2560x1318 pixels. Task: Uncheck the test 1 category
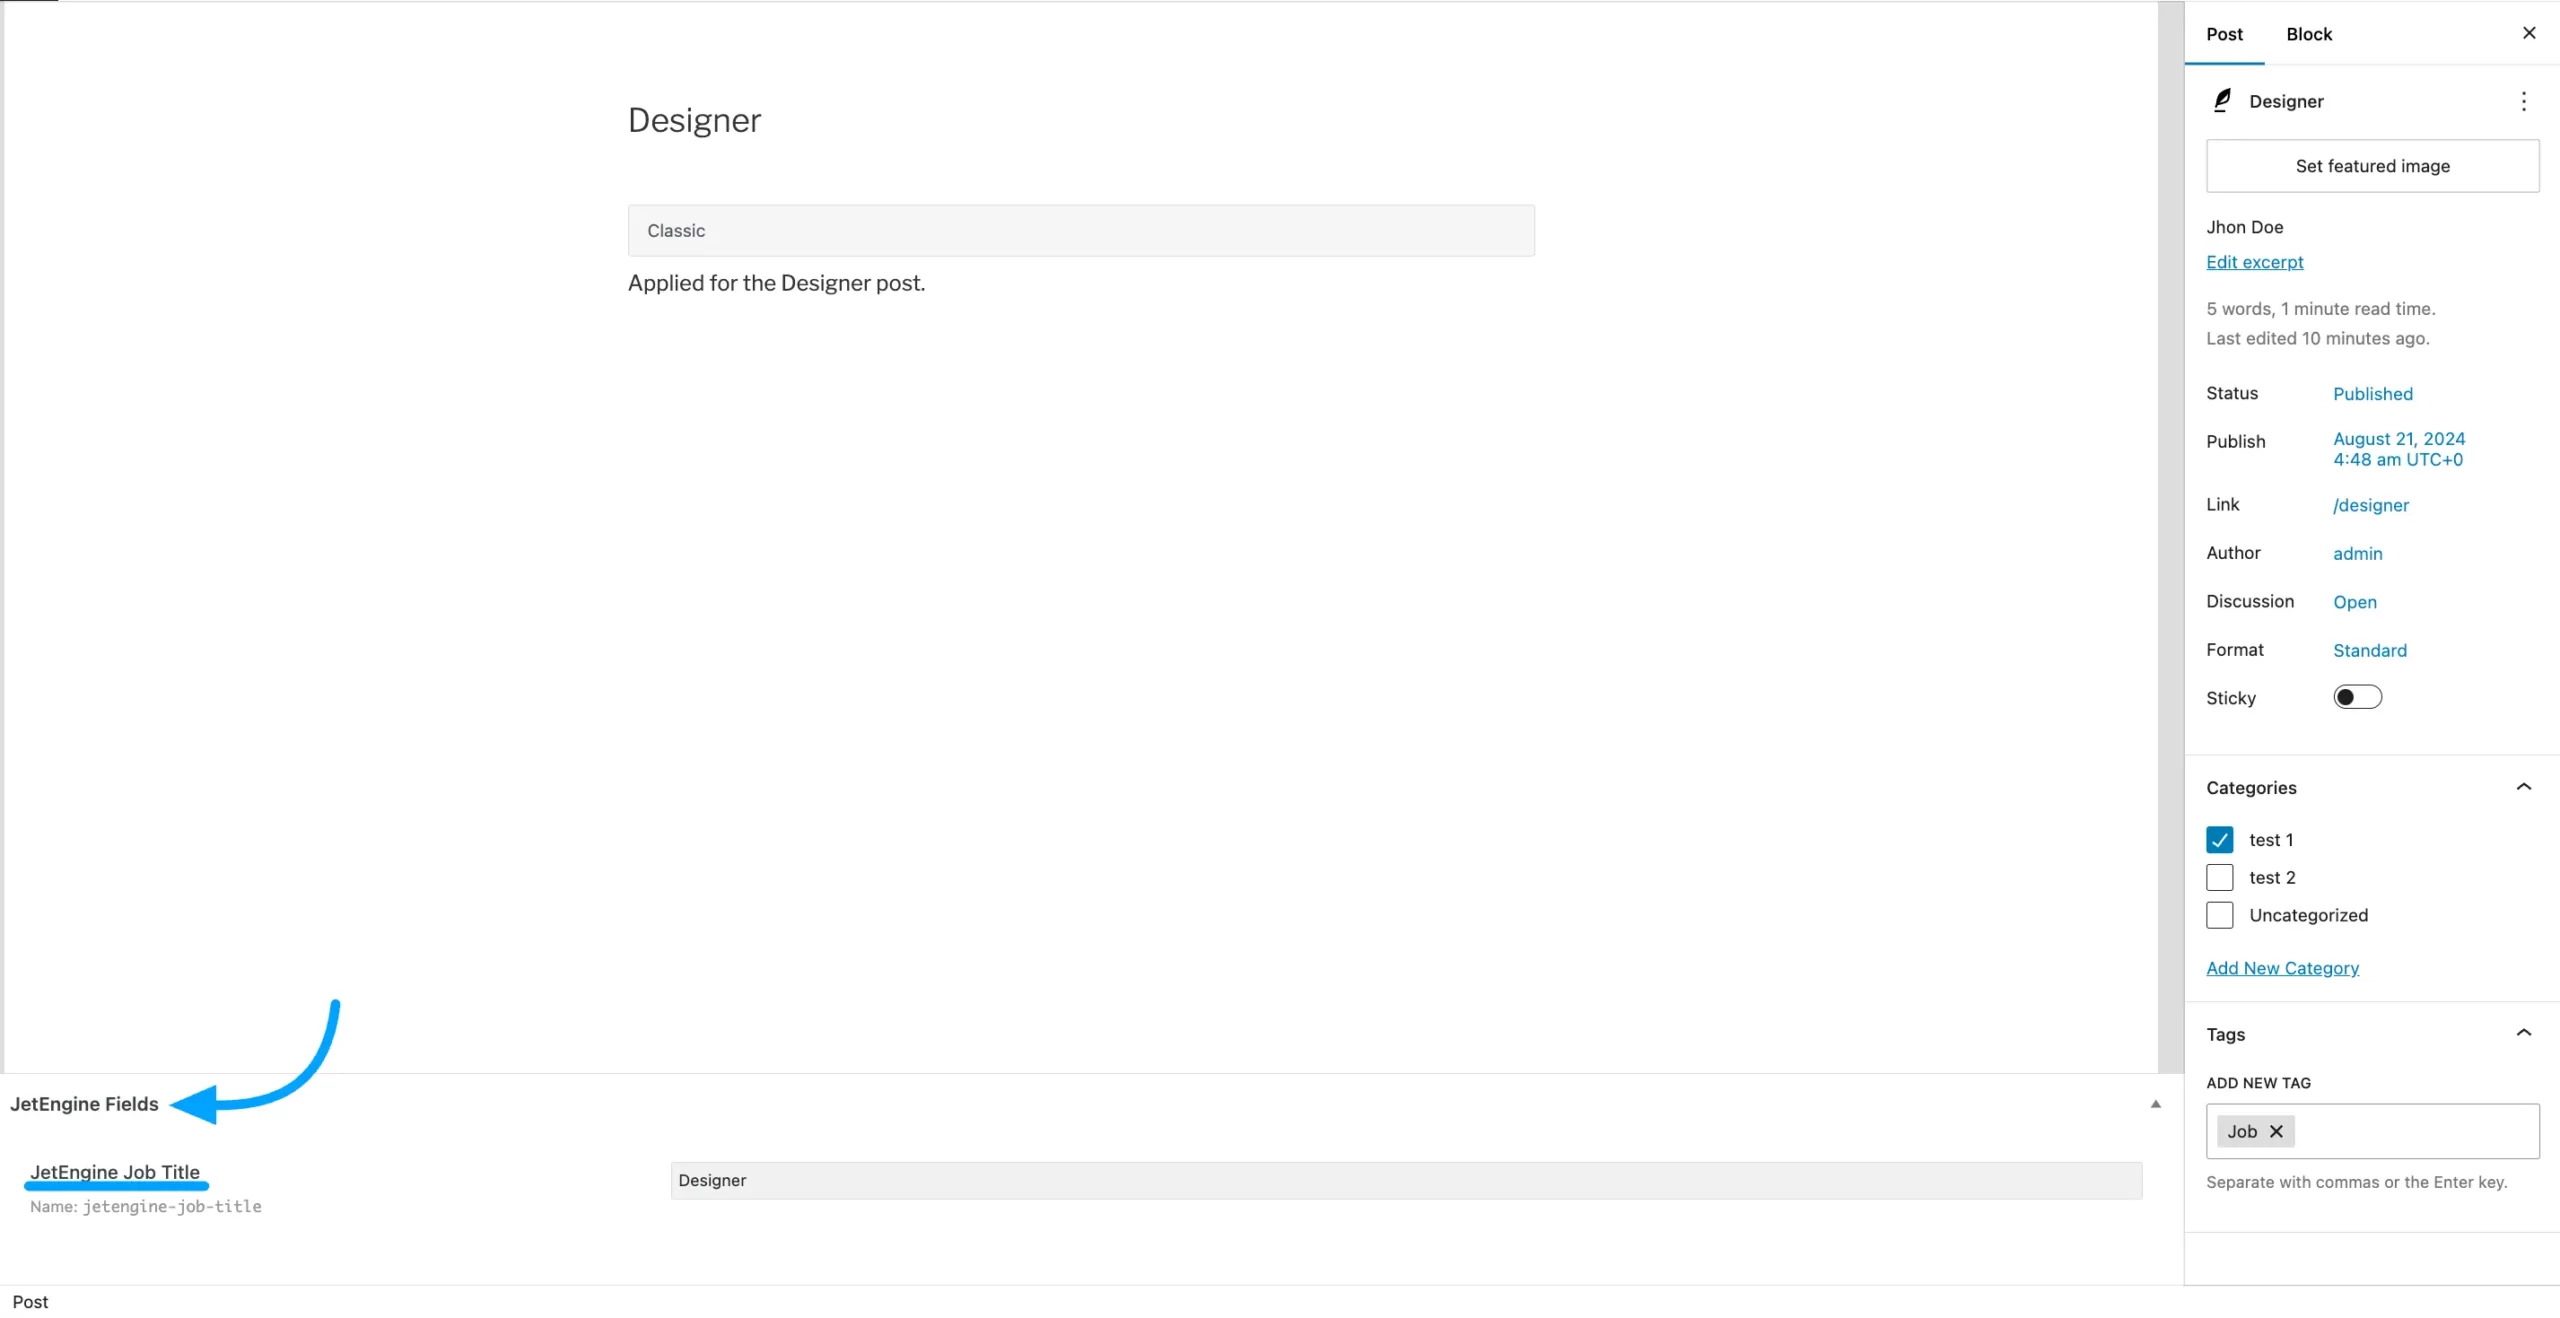2219,839
